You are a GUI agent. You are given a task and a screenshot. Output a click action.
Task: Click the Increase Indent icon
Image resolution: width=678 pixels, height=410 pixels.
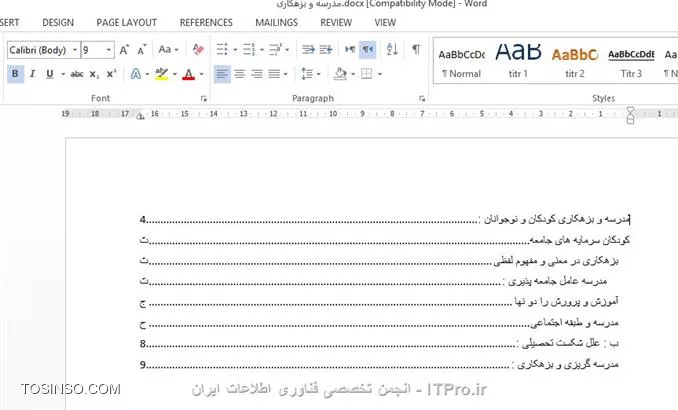[326, 49]
